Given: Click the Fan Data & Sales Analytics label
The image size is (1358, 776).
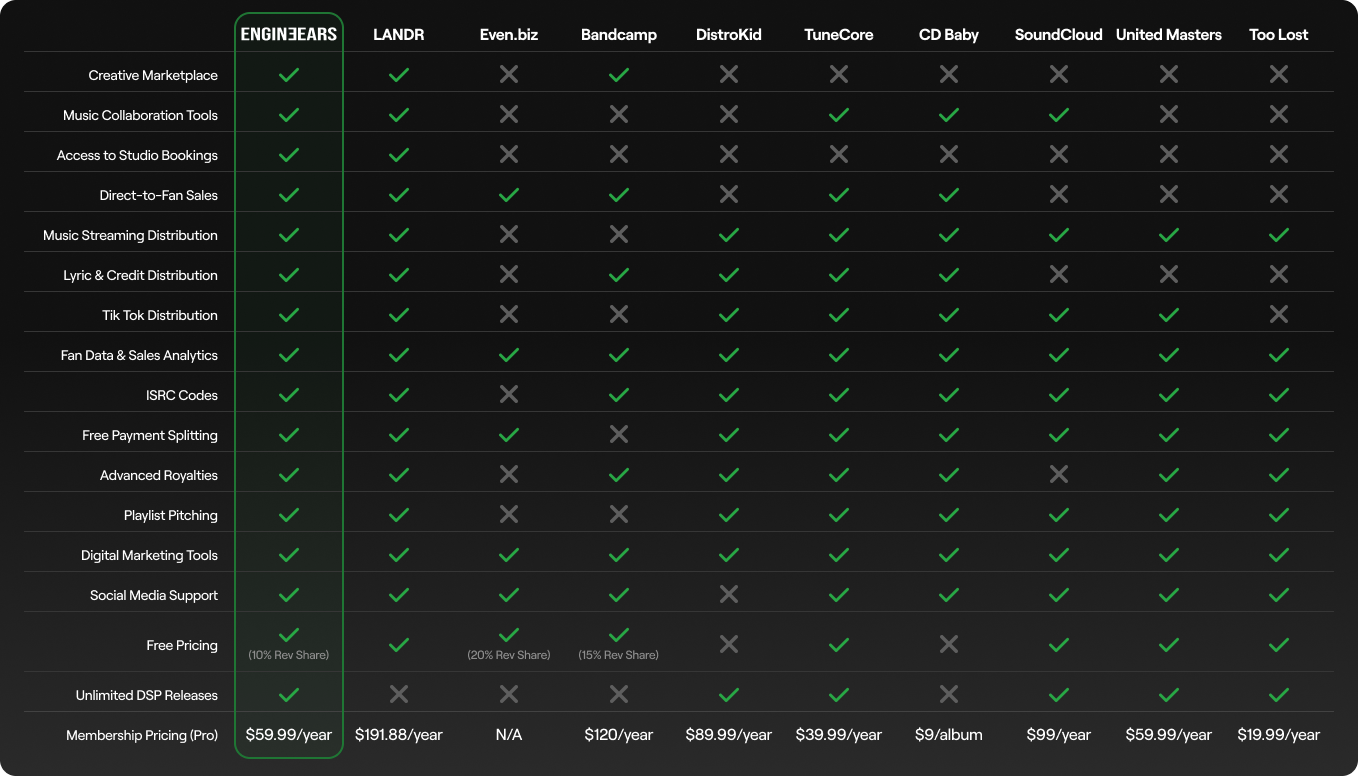Looking at the screenshot, I should [139, 355].
